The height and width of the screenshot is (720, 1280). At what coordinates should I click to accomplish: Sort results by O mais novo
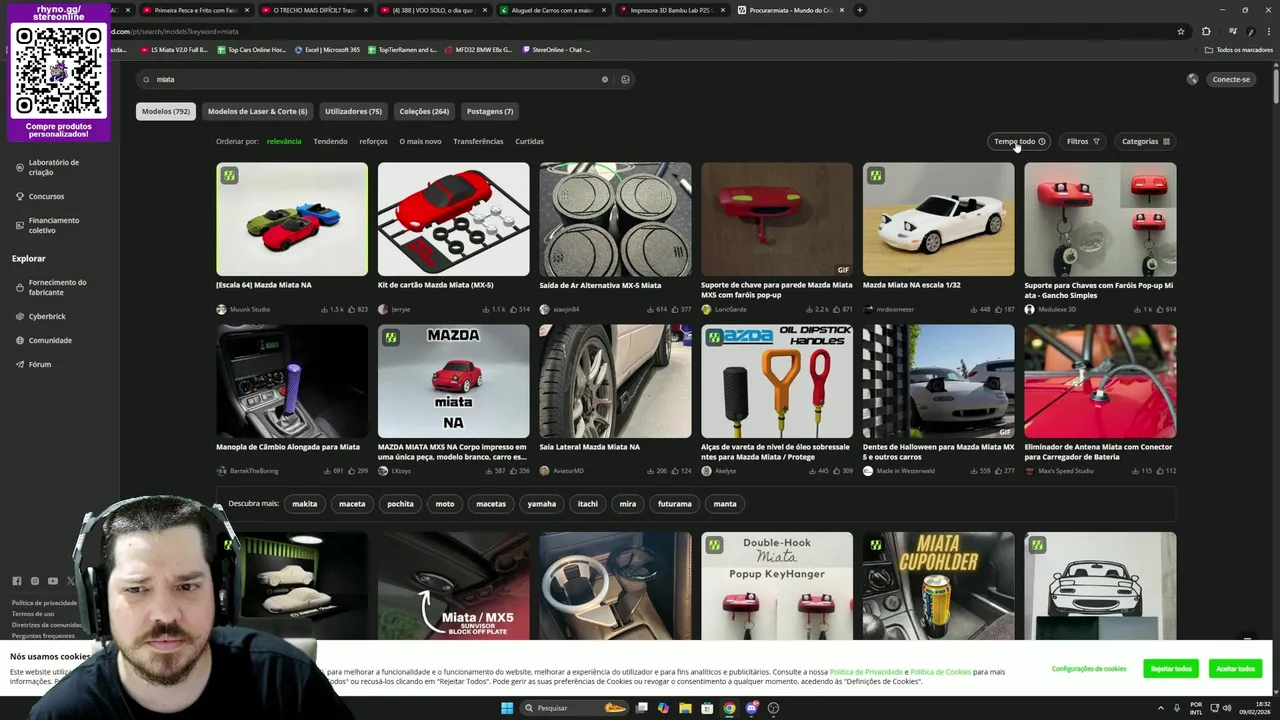(x=420, y=141)
